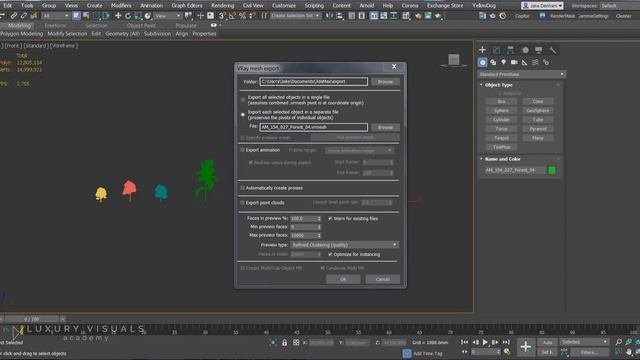Click the Zoom viewport navigation icon

tap(619, 342)
